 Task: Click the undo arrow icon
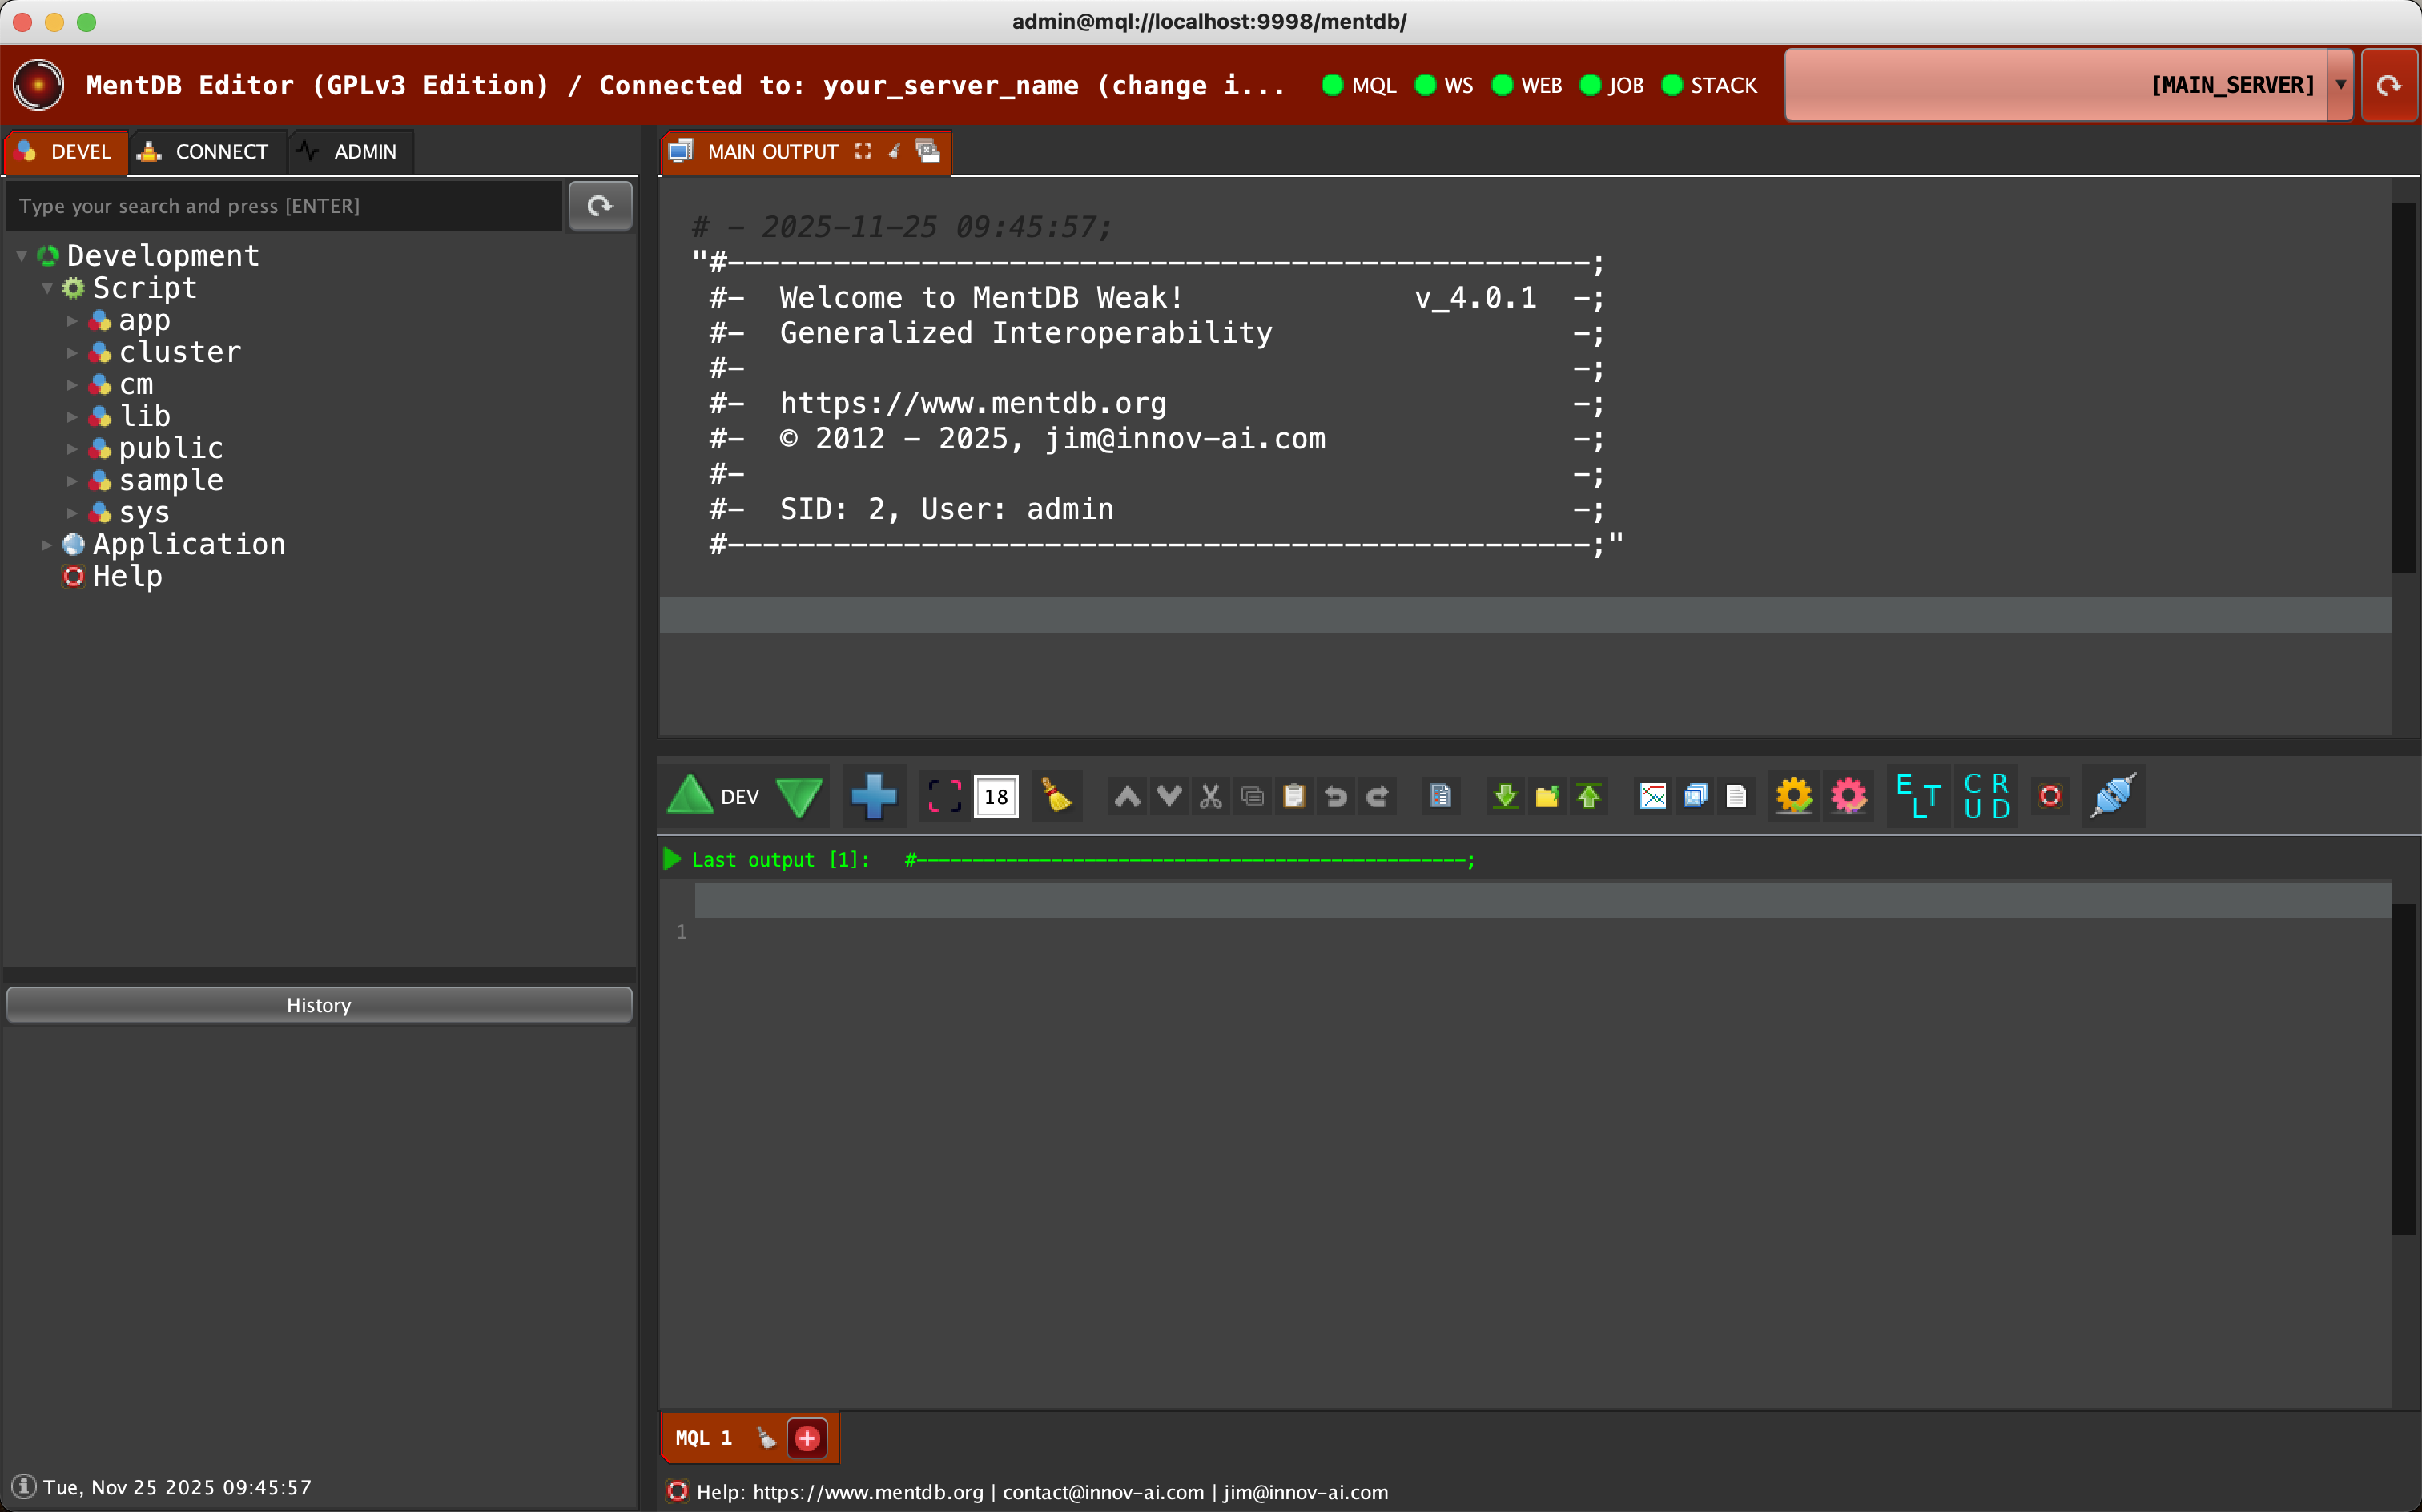(1335, 796)
